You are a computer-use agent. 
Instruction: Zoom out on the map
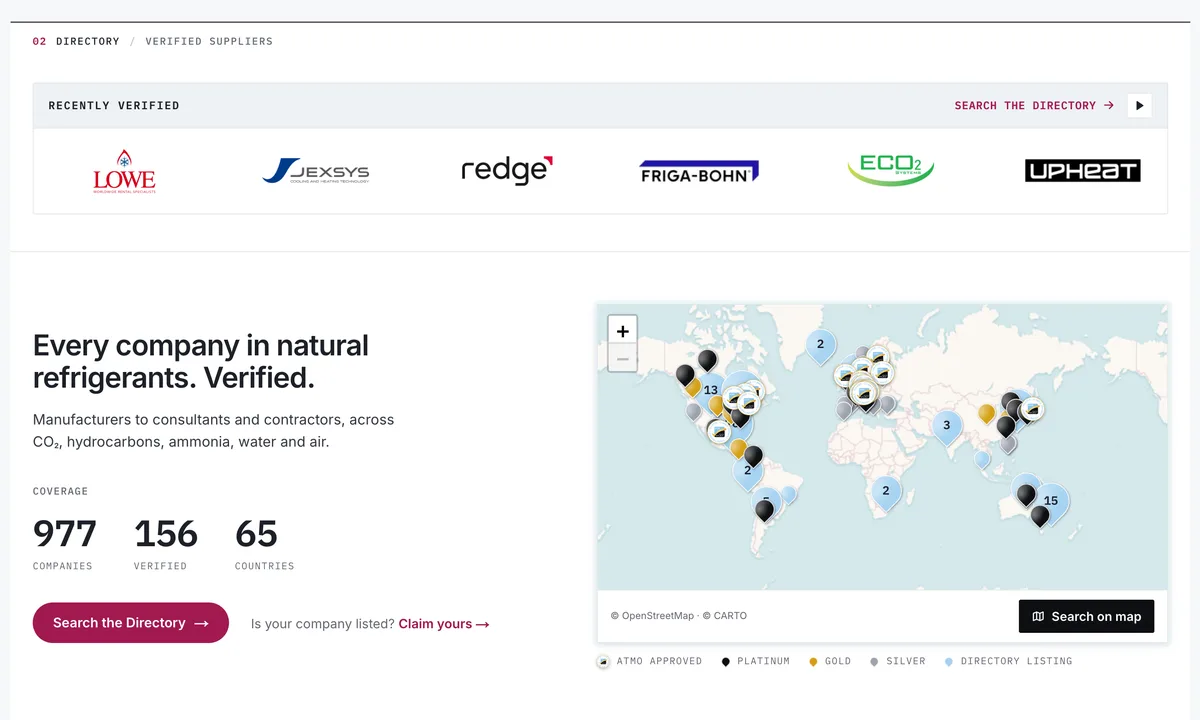tap(623, 359)
